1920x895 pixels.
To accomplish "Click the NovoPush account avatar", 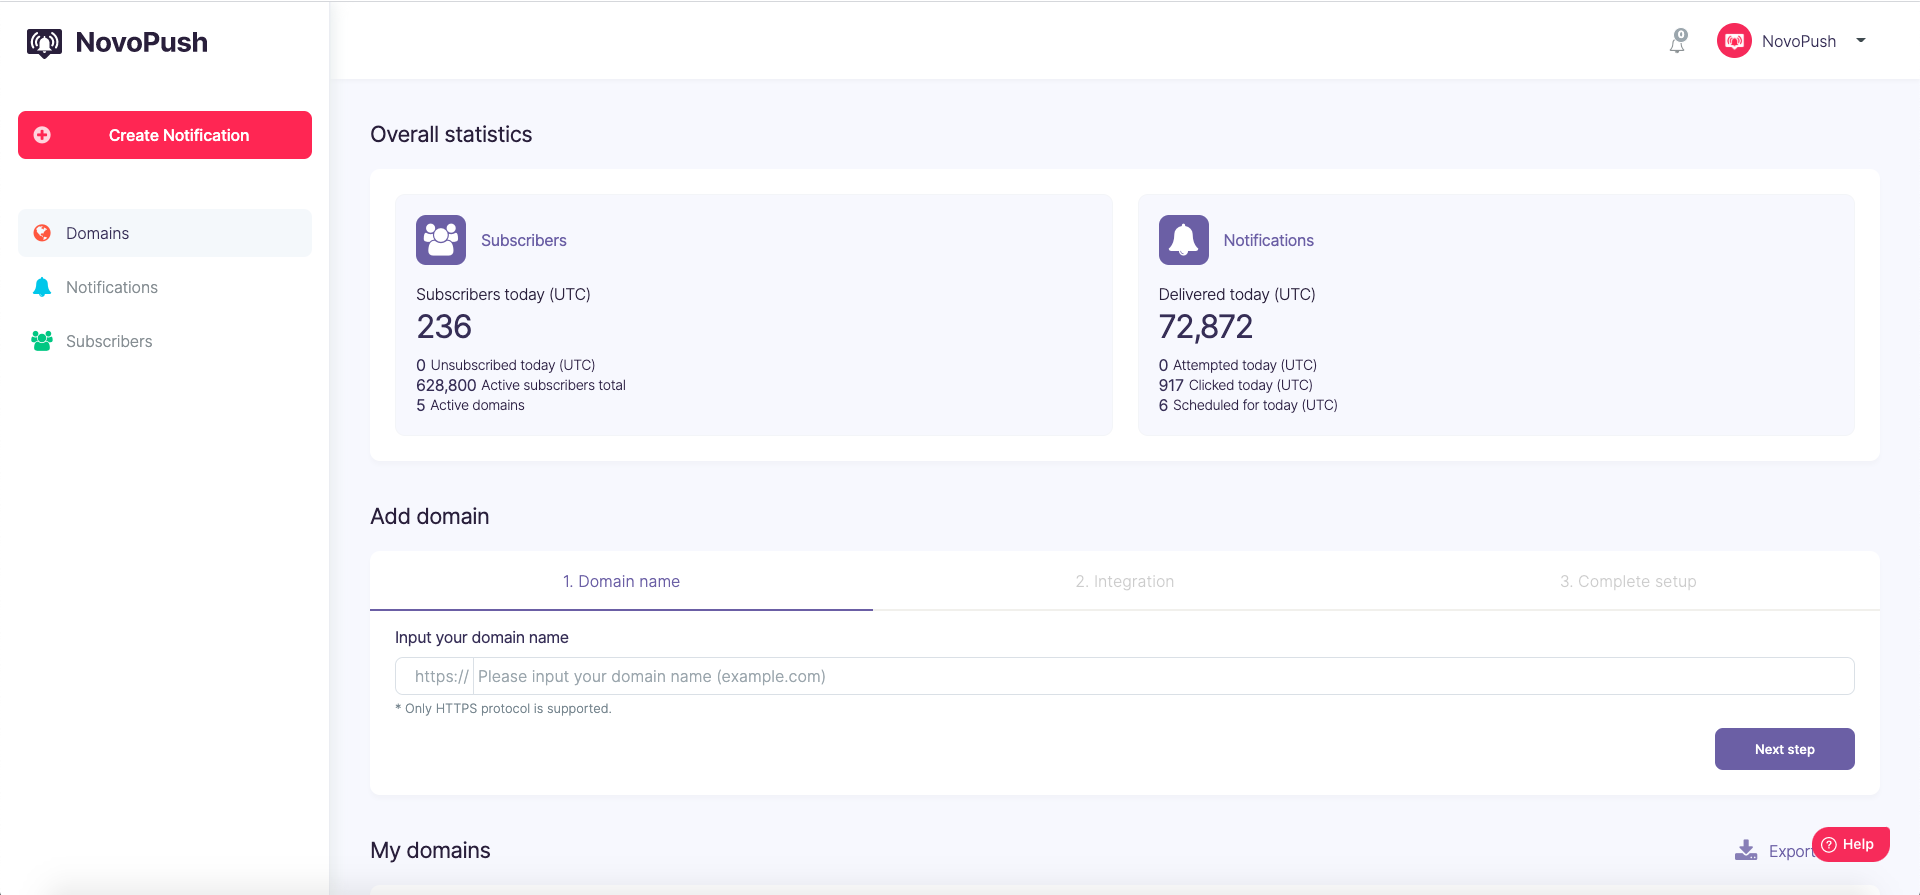I will [1734, 41].
